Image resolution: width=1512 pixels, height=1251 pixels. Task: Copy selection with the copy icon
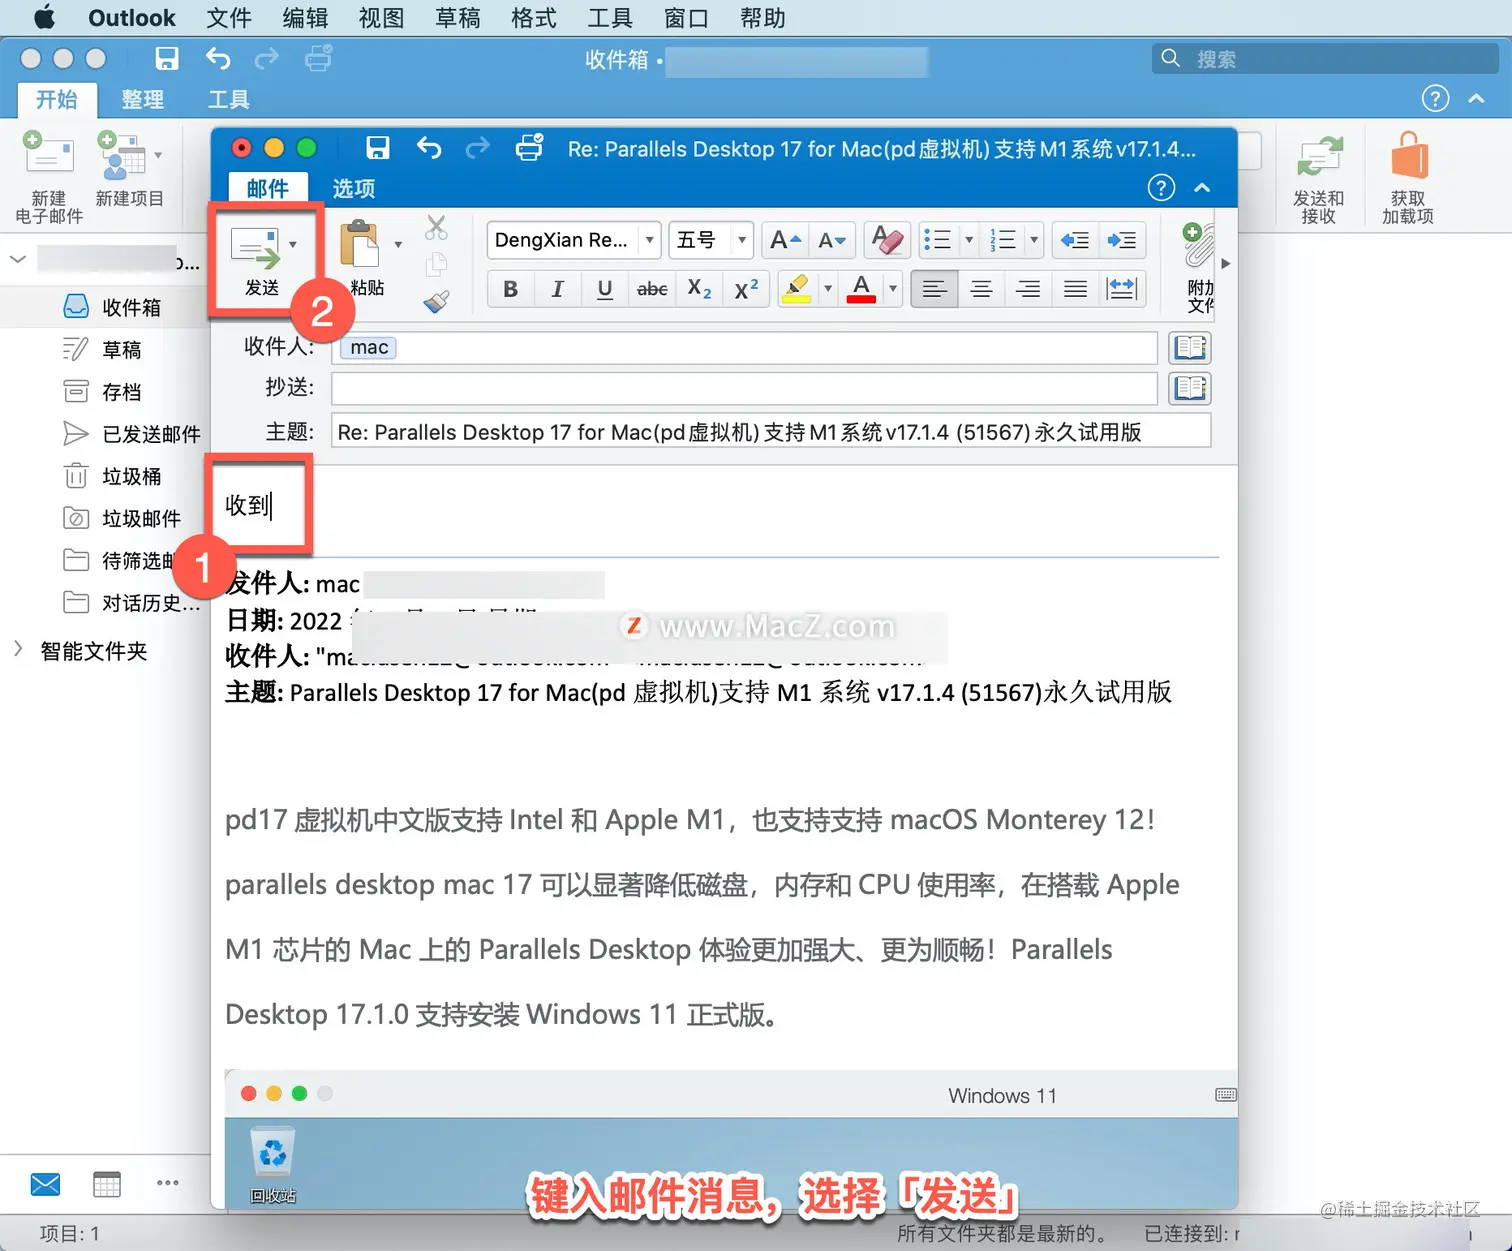coord(436,265)
